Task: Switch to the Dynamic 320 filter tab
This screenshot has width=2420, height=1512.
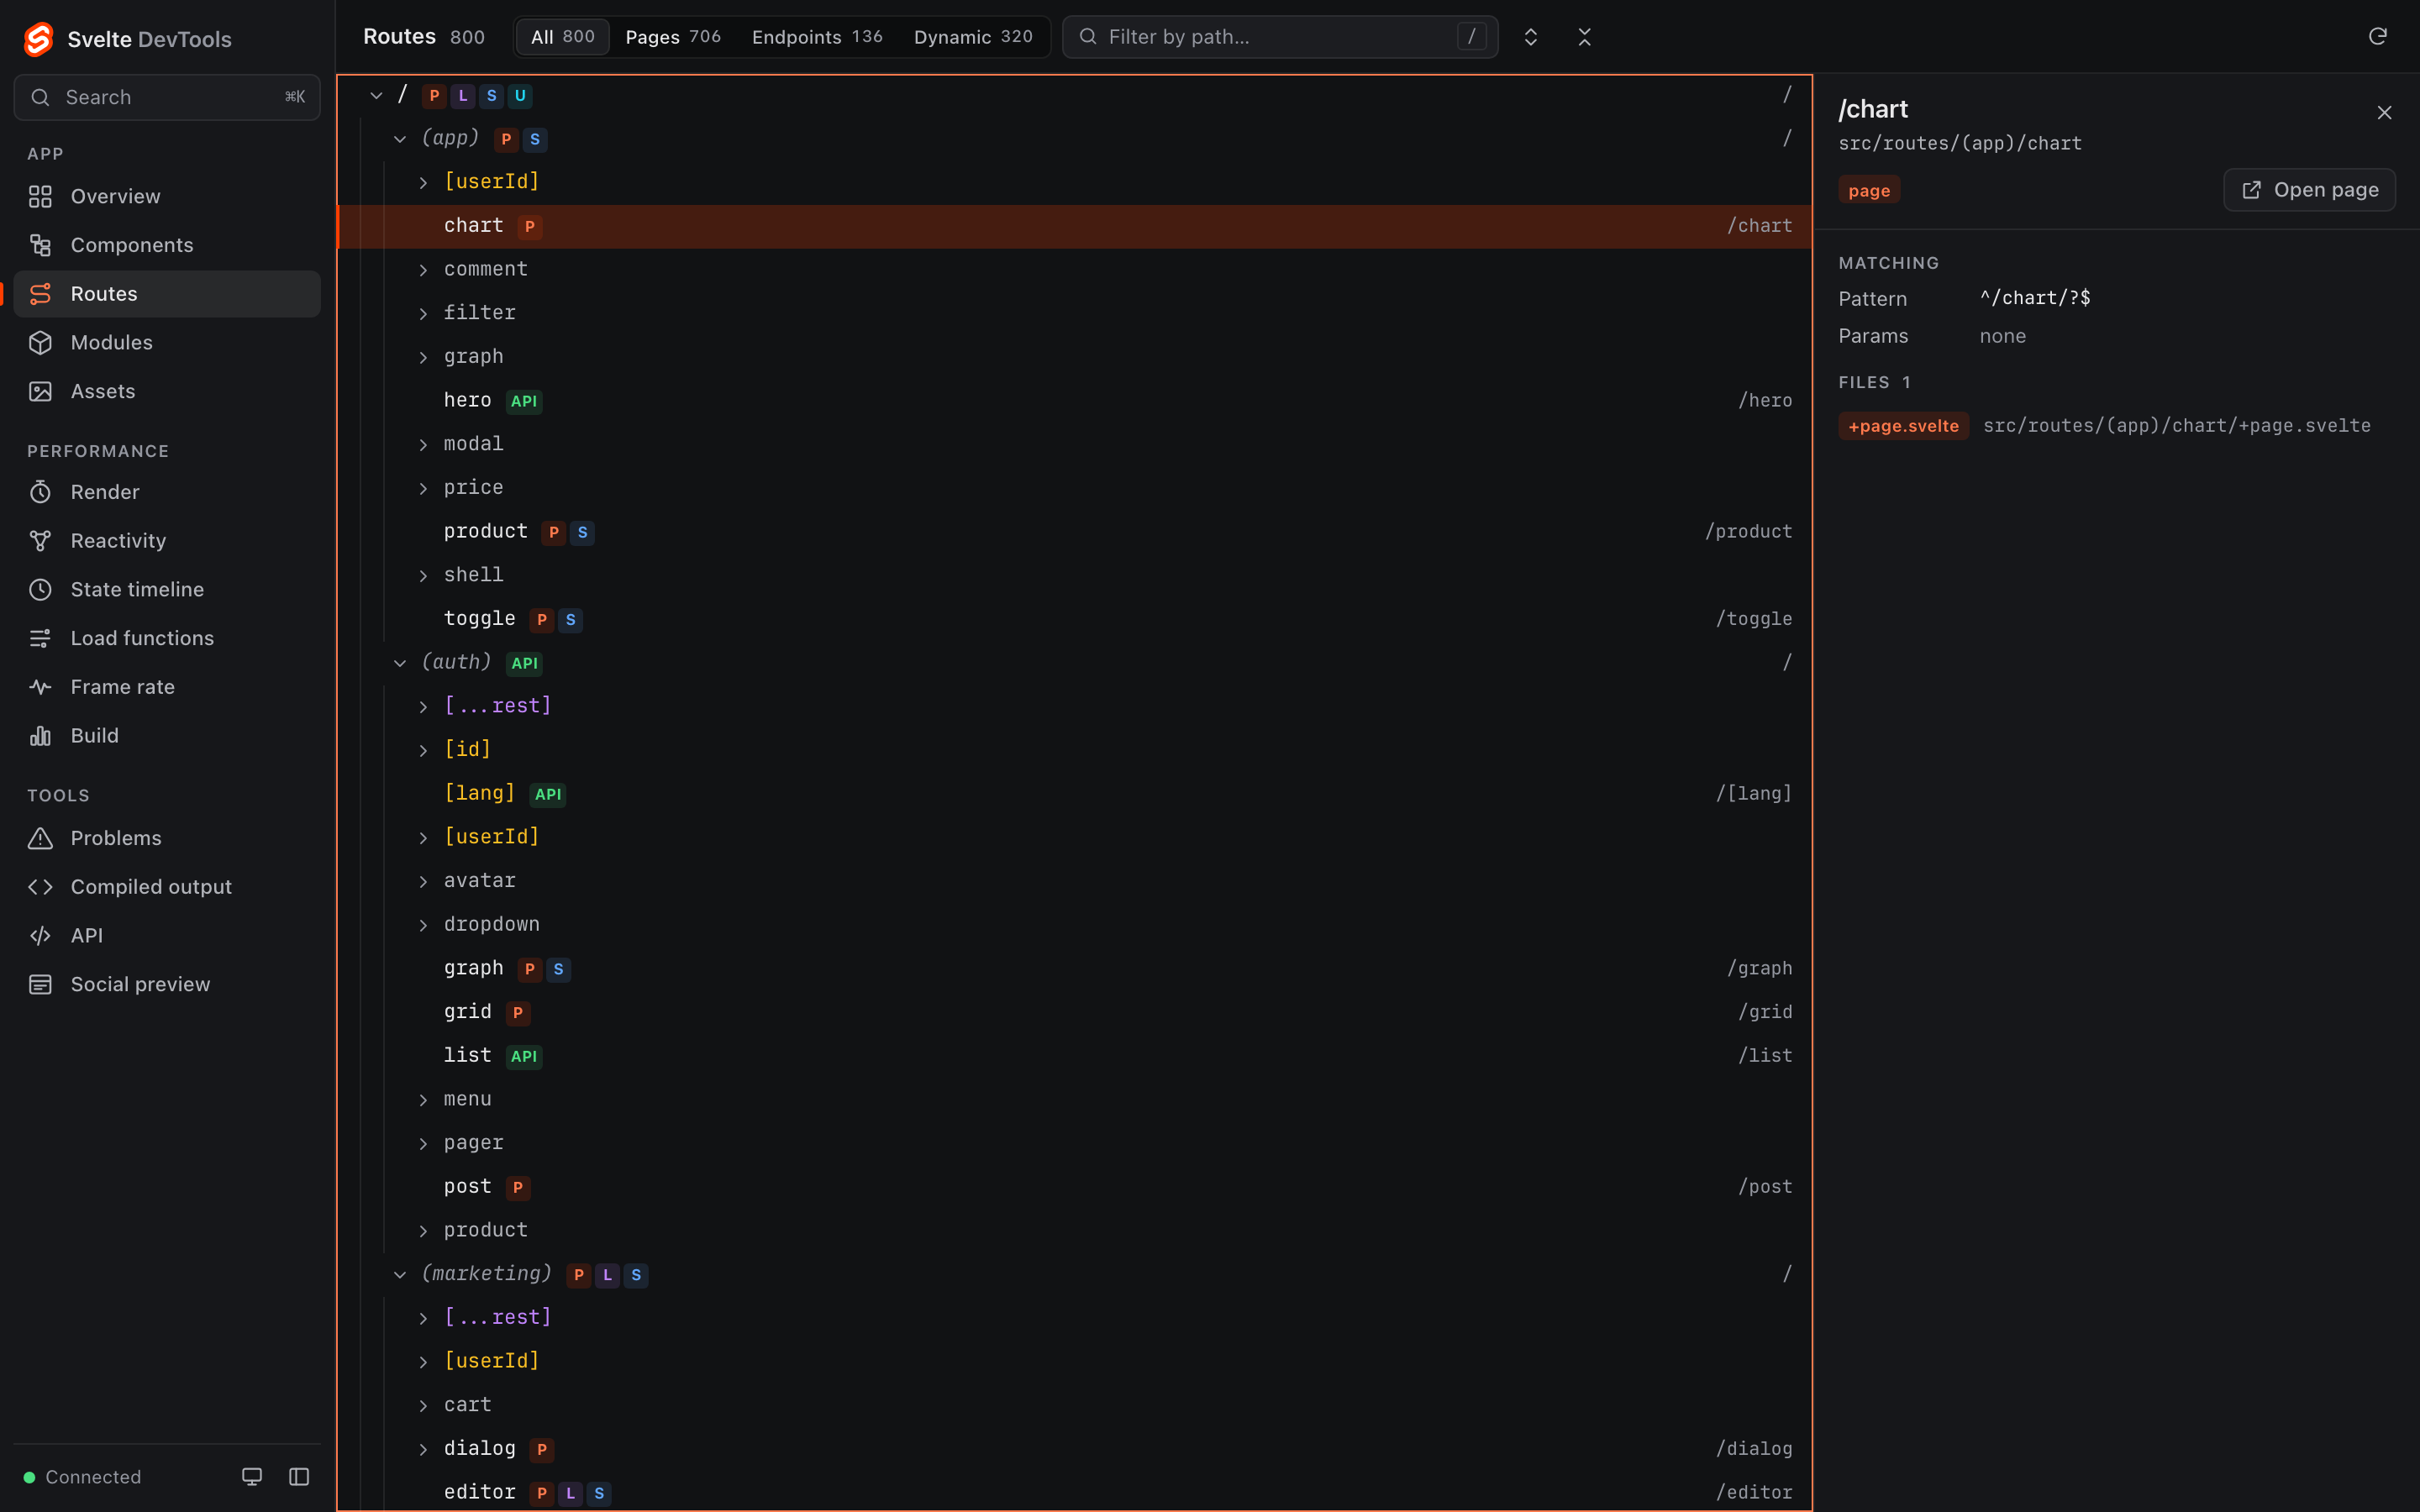Action: coord(973,37)
